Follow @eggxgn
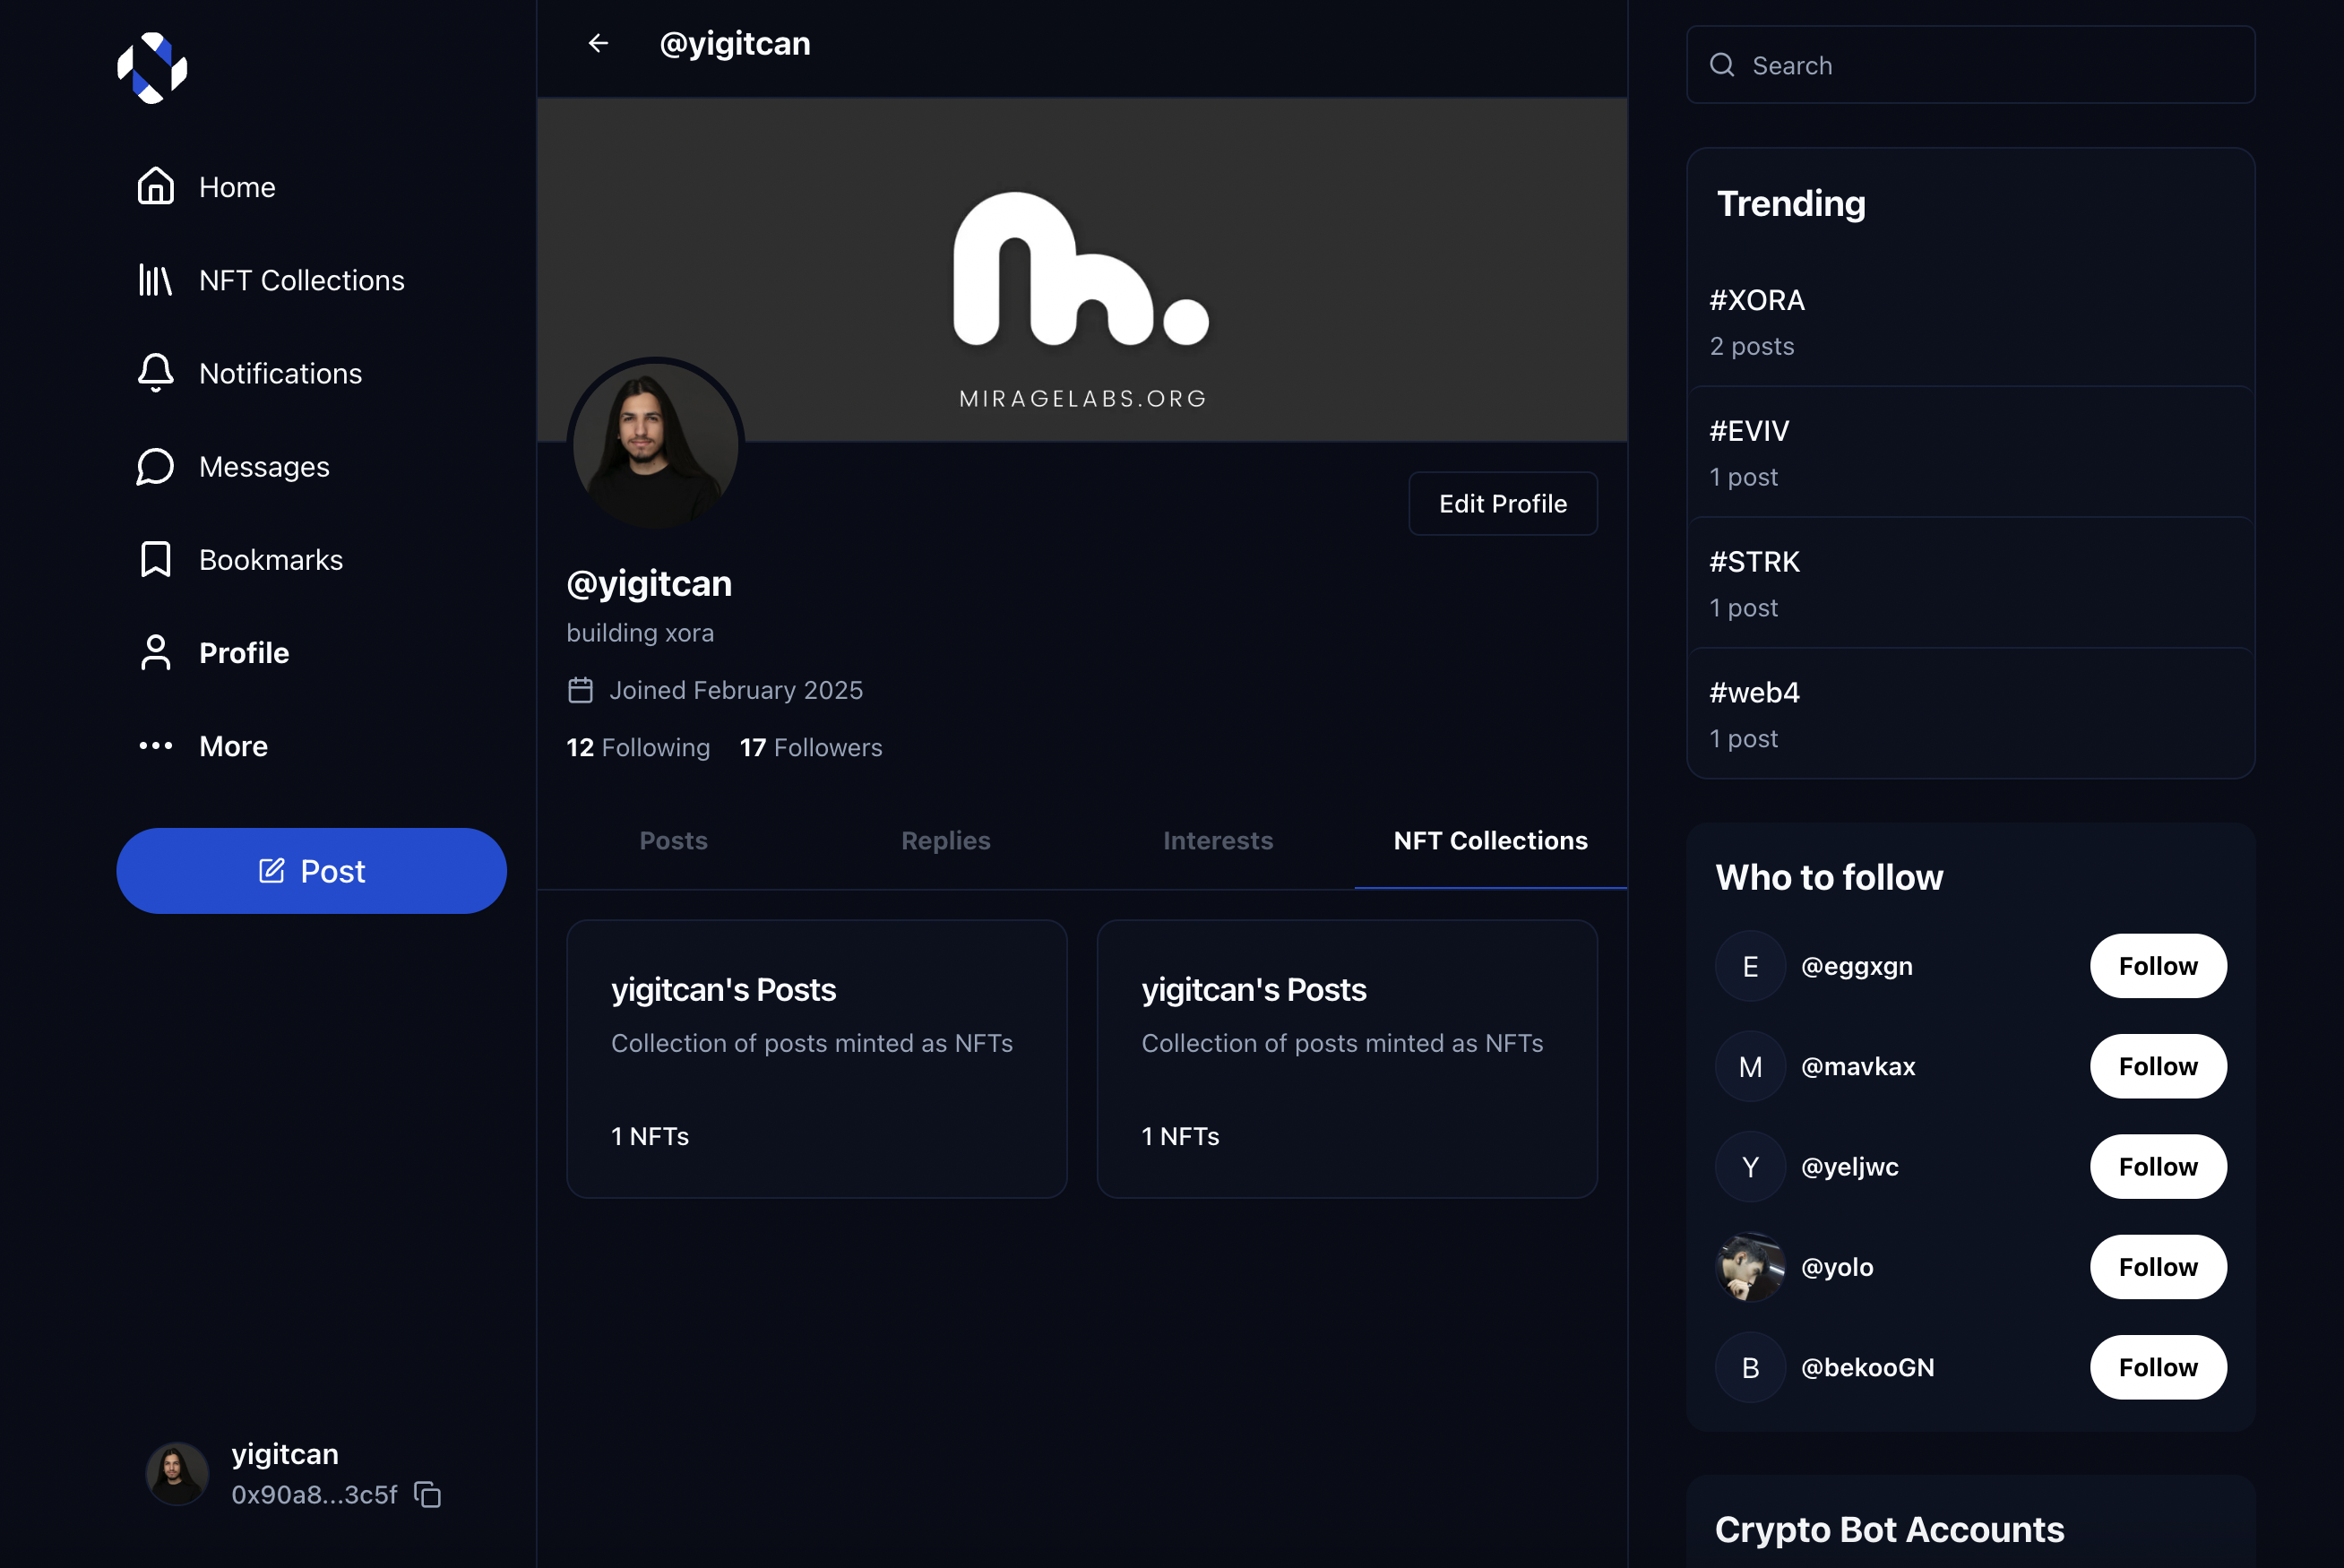 tap(2158, 966)
